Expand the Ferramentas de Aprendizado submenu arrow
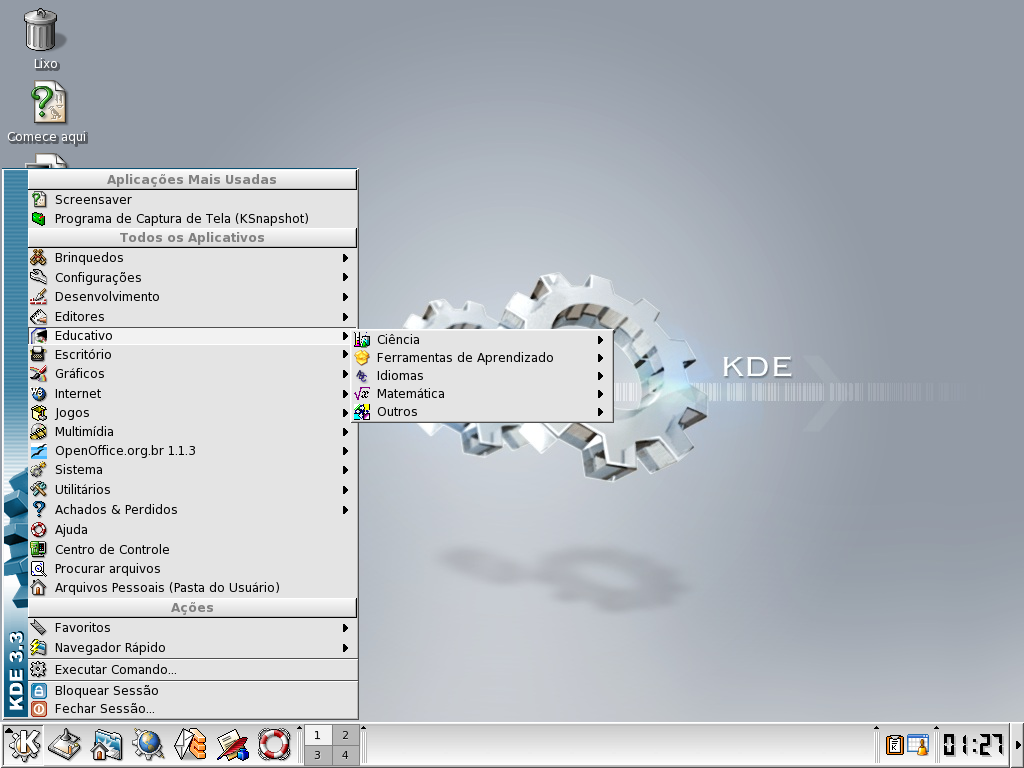1024x768 pixels. coord(600,358)
